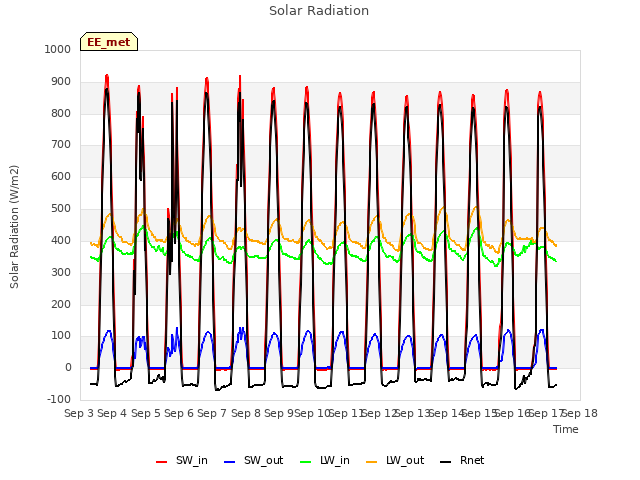Click the 300 y-axis tick label
The width and height of the screenshot is (640, 480).
(61, 272)
